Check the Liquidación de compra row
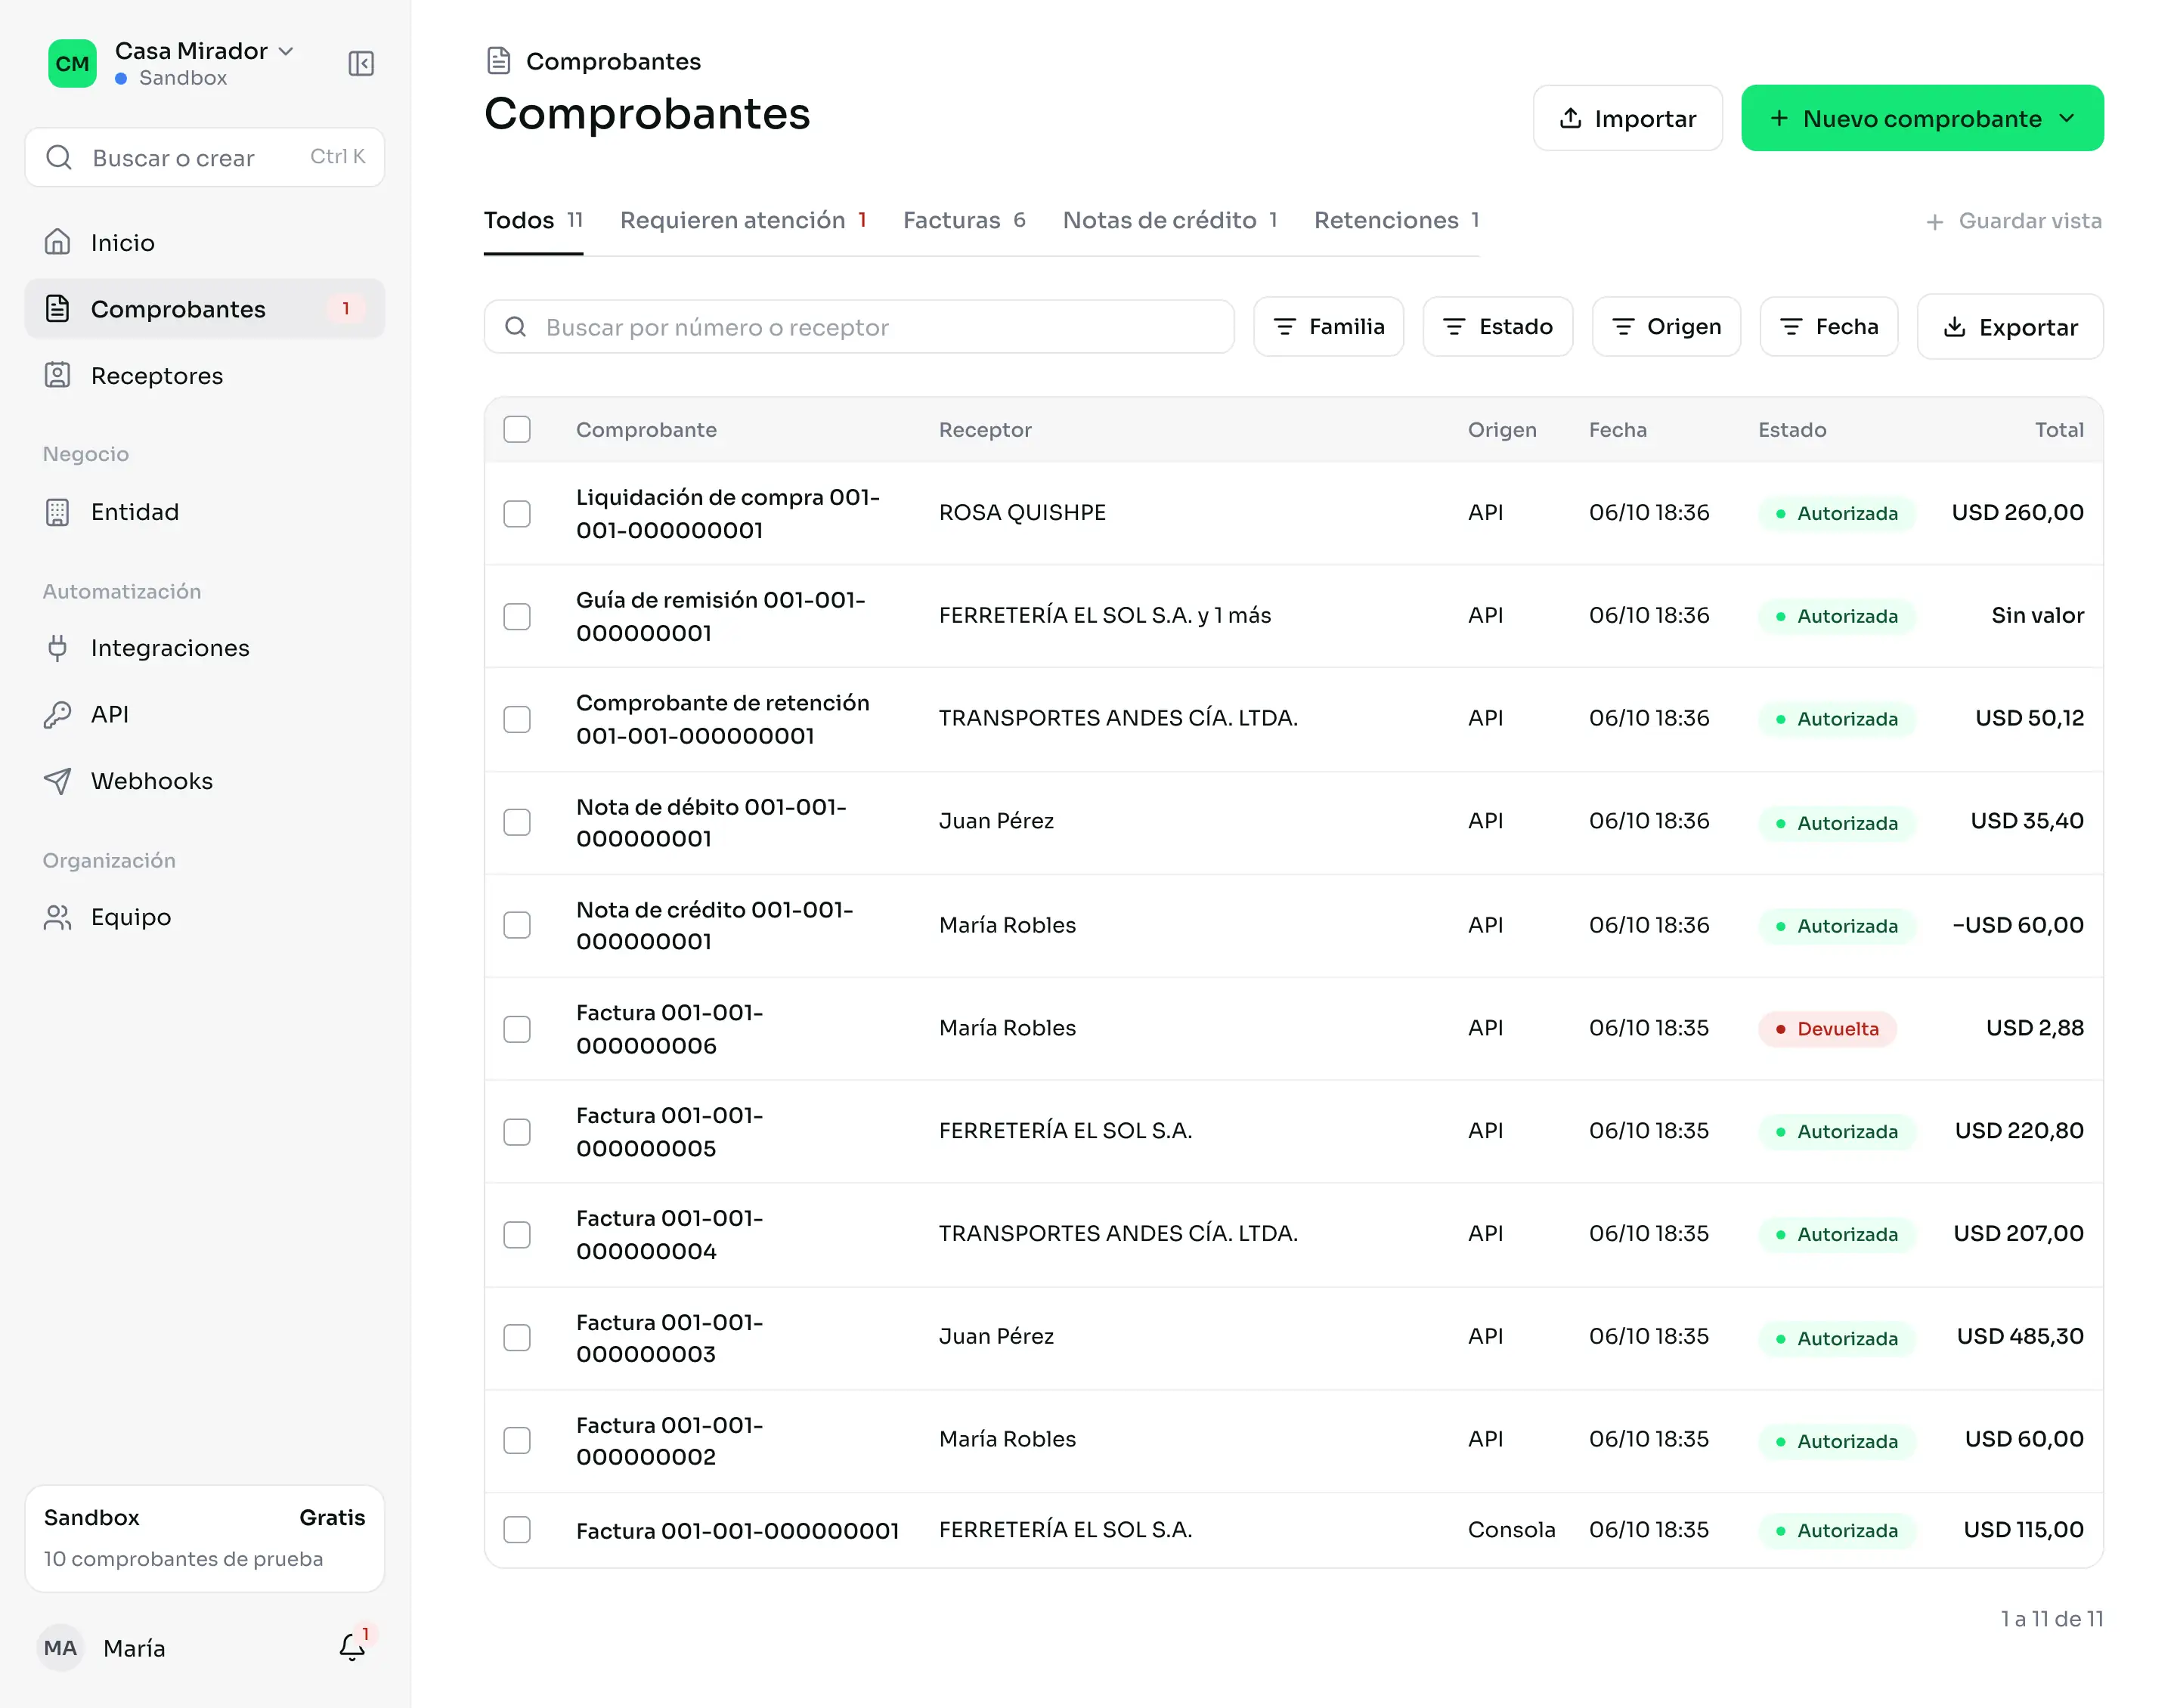2177x1708 pixels. [517, 514]
